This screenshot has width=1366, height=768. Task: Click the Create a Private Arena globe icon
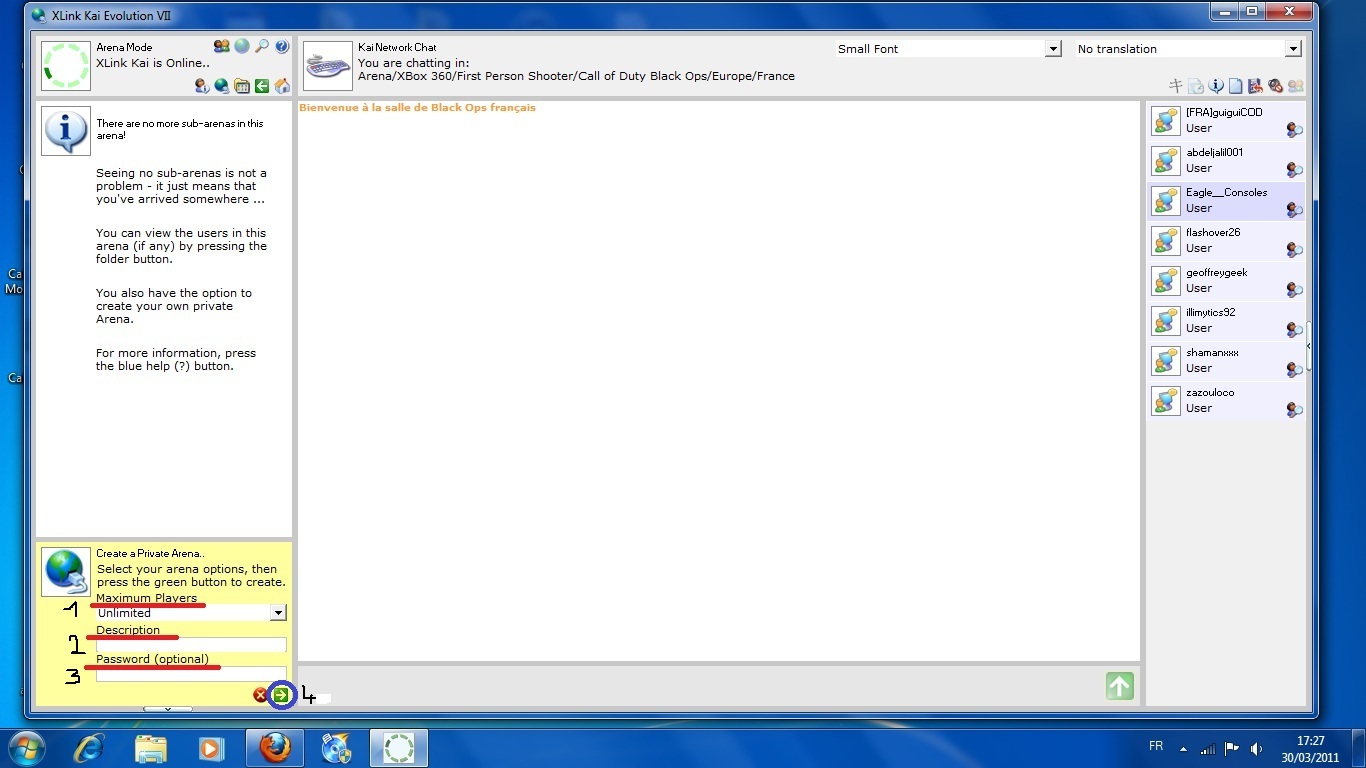pos(66,572)
